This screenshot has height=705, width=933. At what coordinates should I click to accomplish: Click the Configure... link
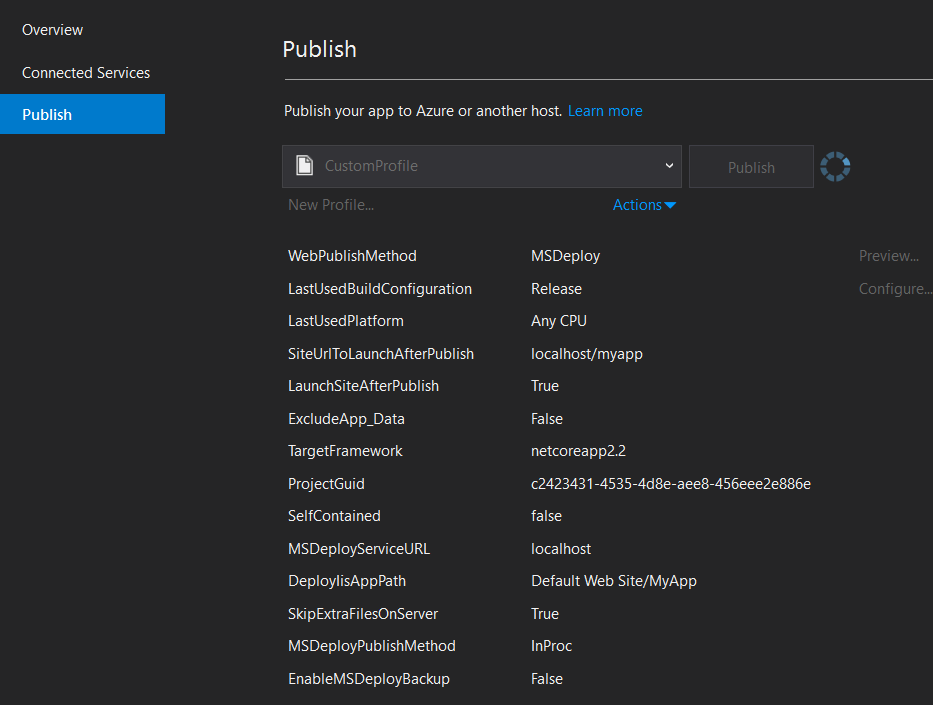pyautogui.click(x=894, y=288)
